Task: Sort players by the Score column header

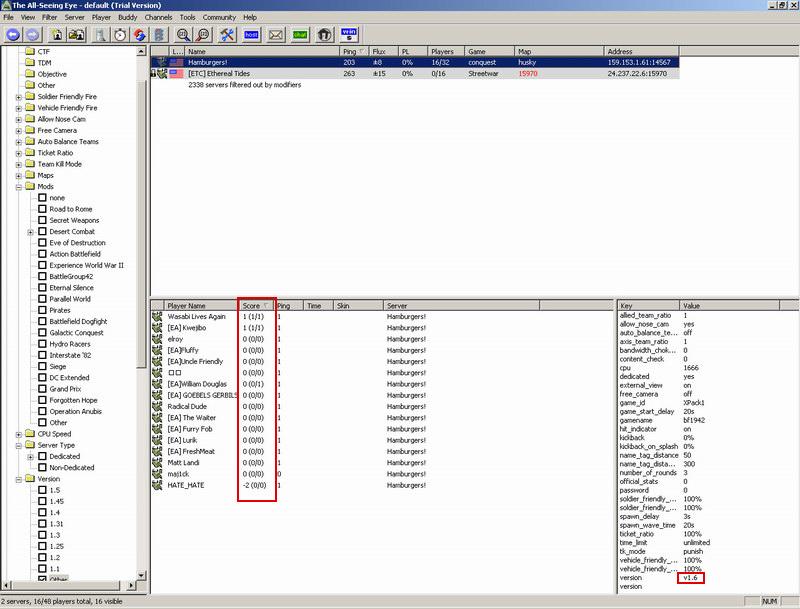Action: coord(256,305)
